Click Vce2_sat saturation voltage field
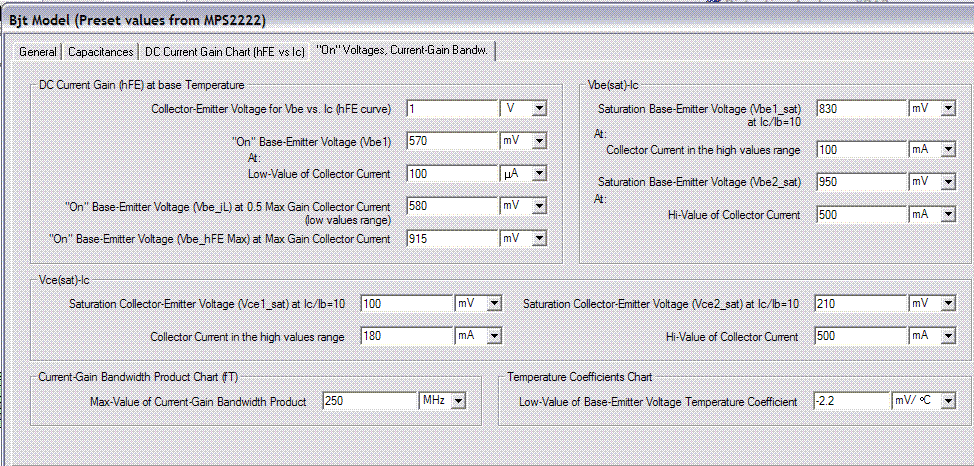 862,304
